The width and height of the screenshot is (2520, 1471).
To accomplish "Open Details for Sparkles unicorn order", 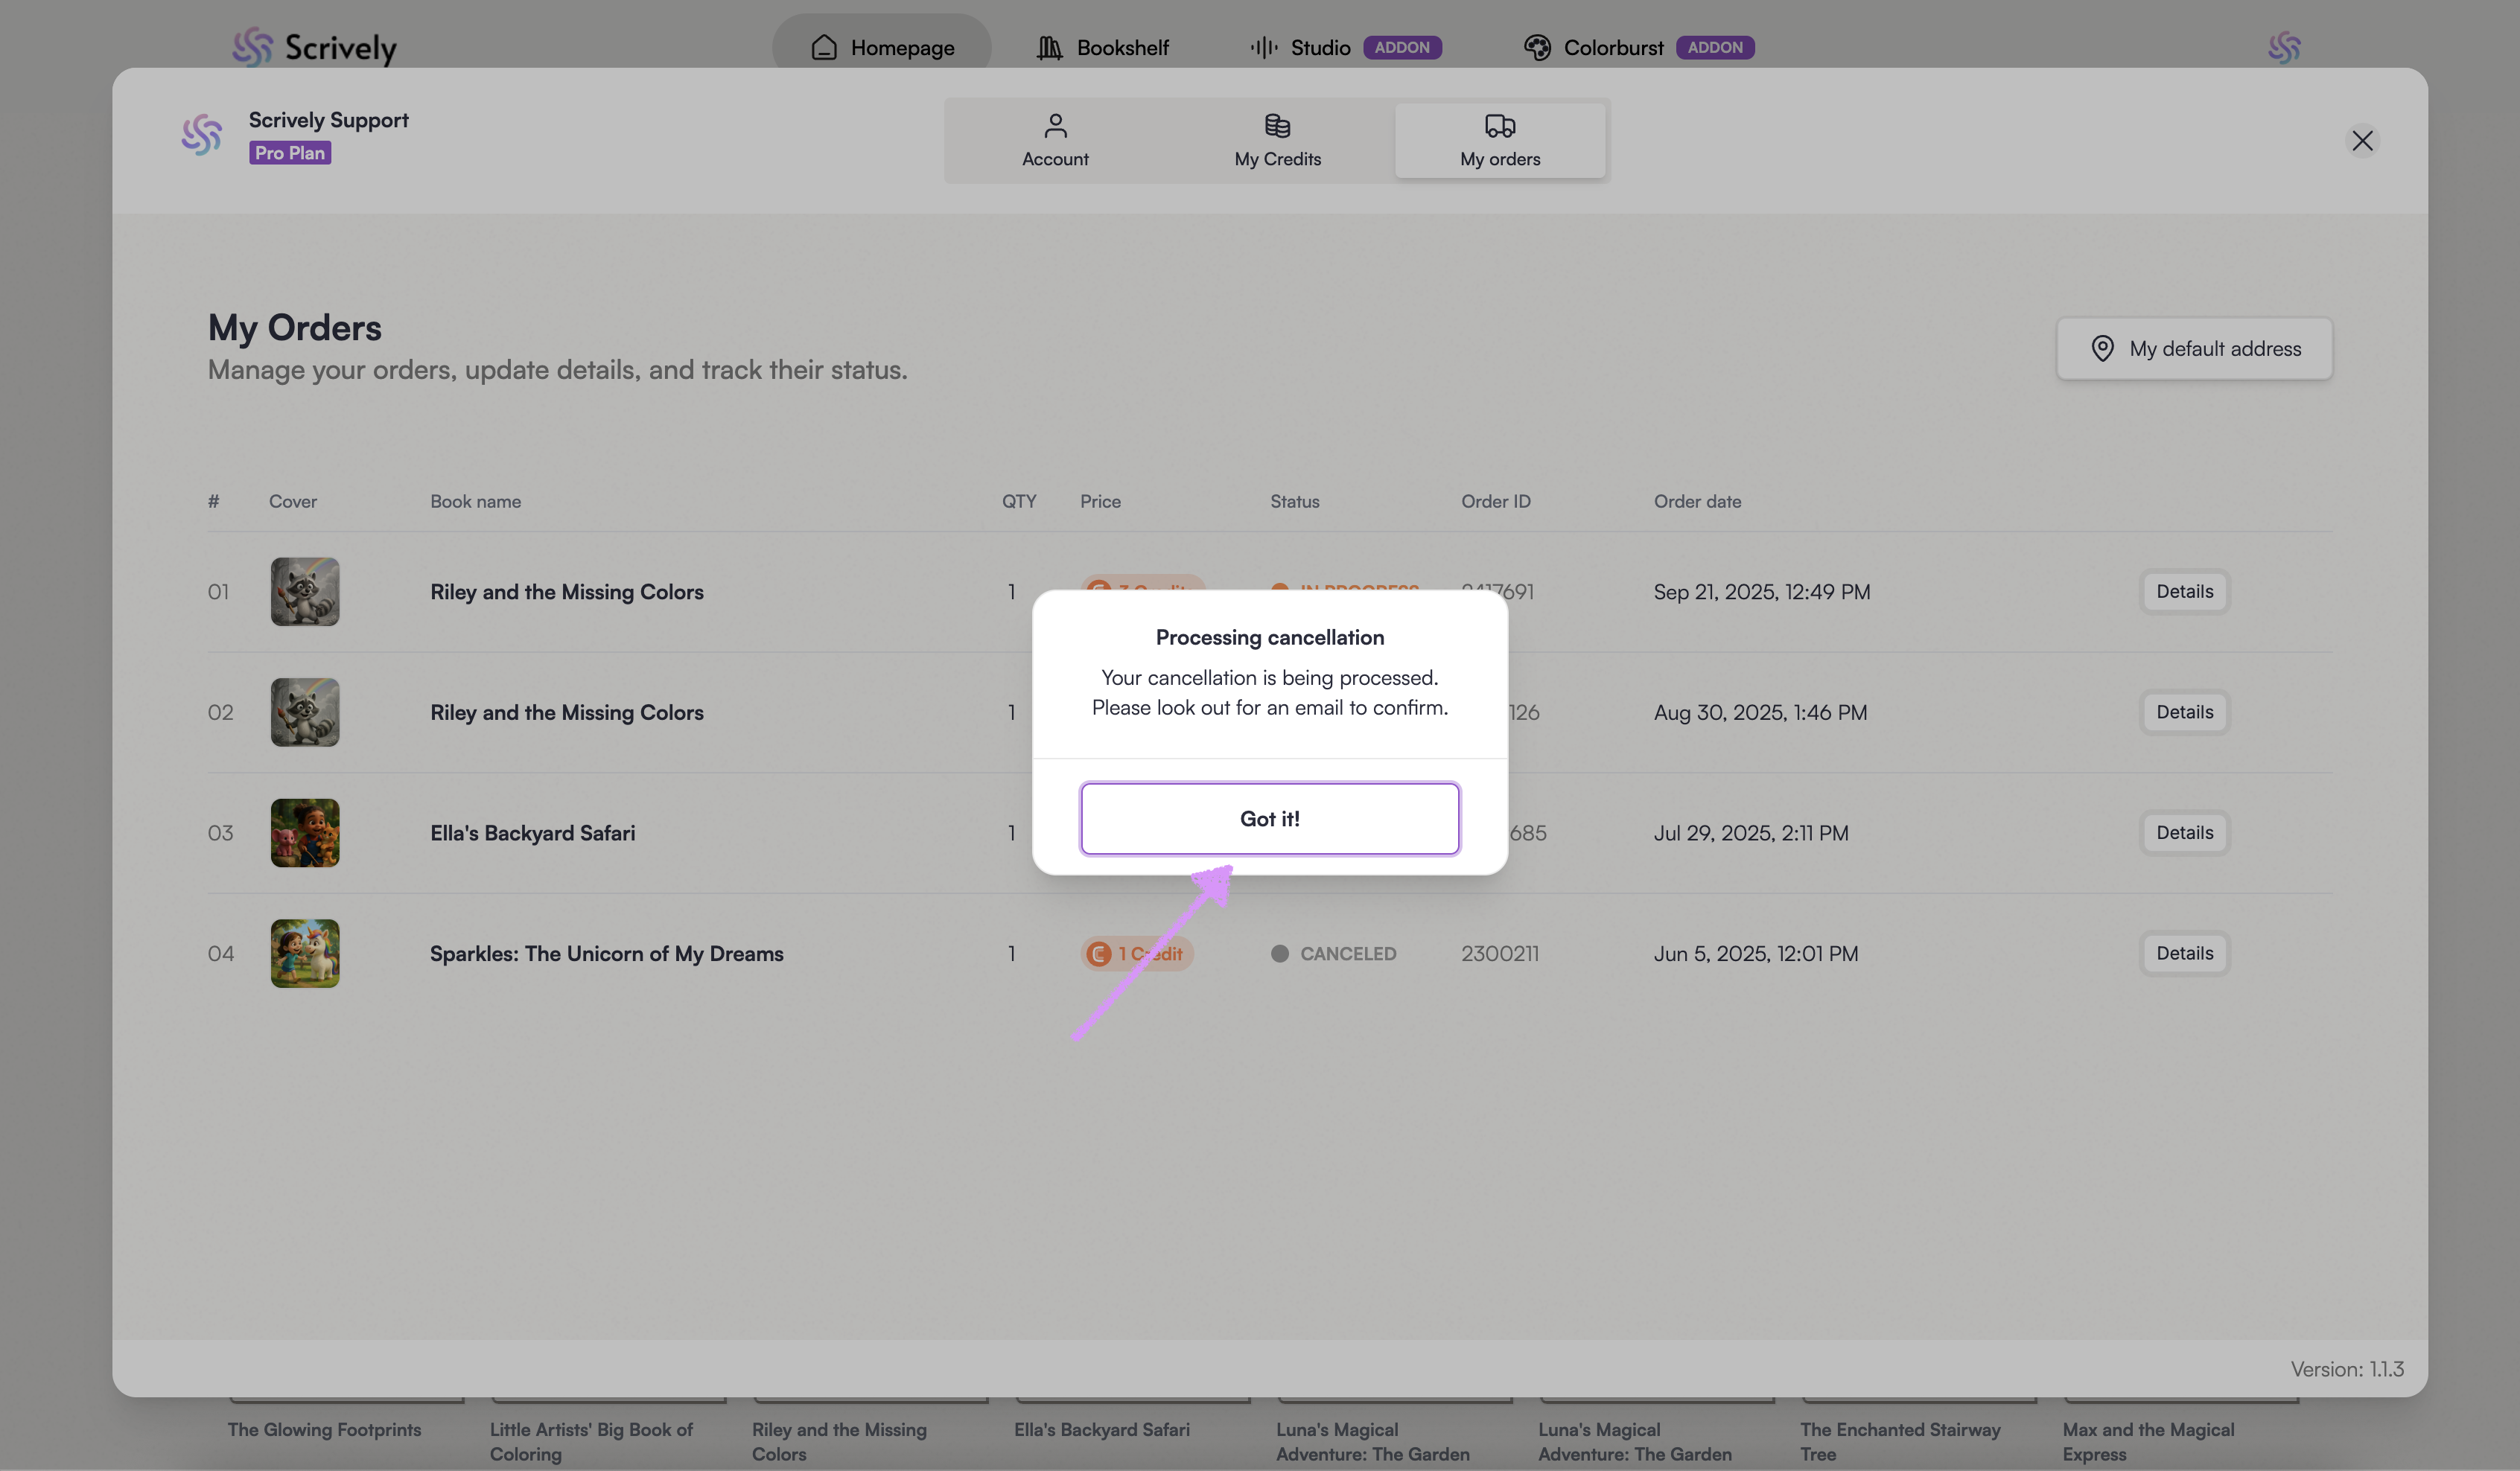I will pos(2184,954).
